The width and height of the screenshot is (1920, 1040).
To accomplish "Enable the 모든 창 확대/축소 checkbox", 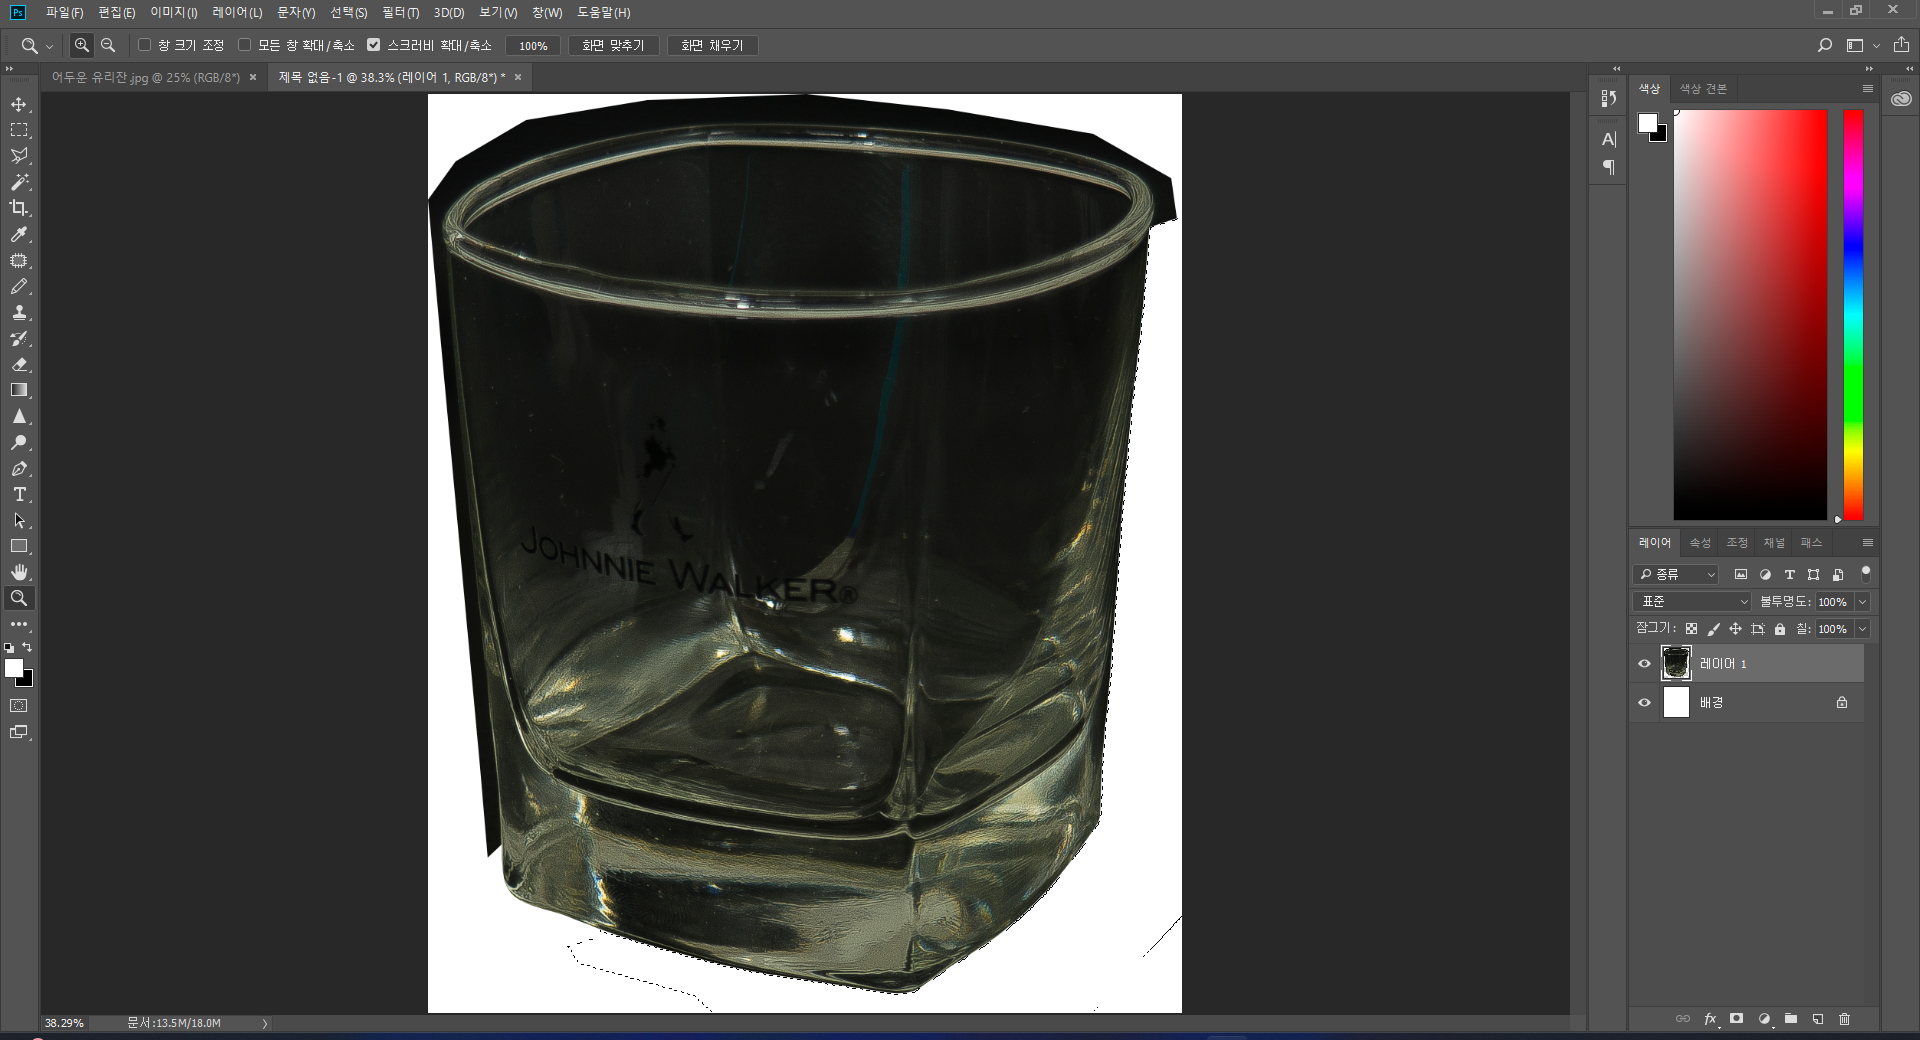I will point(244,45).
